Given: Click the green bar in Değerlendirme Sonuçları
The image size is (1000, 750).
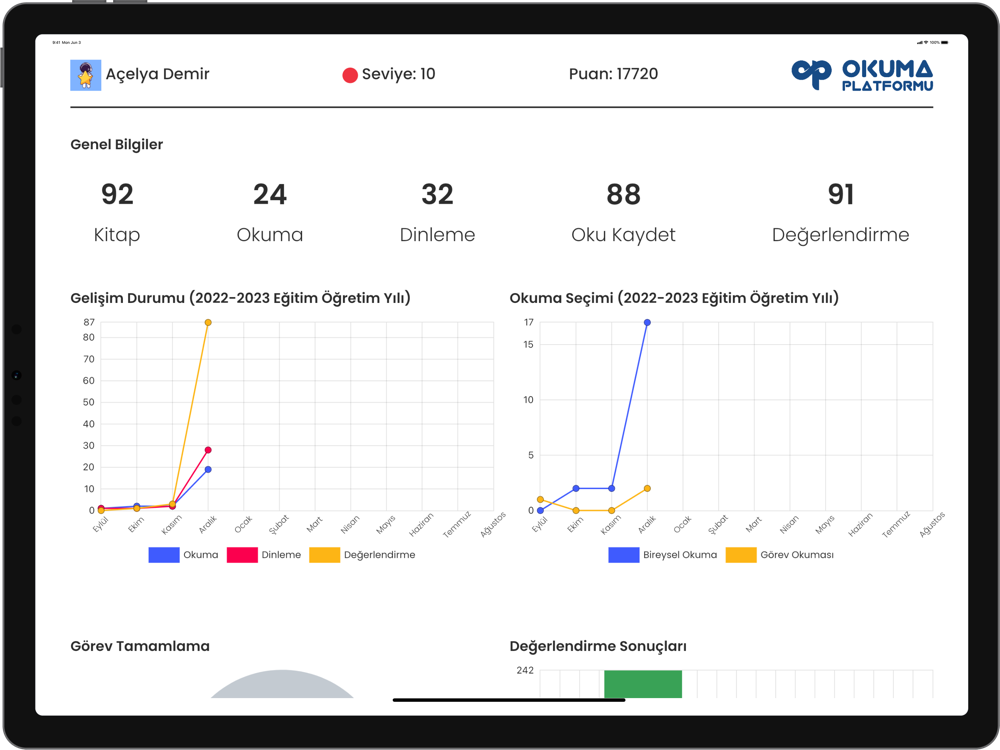Looking at the screenshot, I should [643, 684].
